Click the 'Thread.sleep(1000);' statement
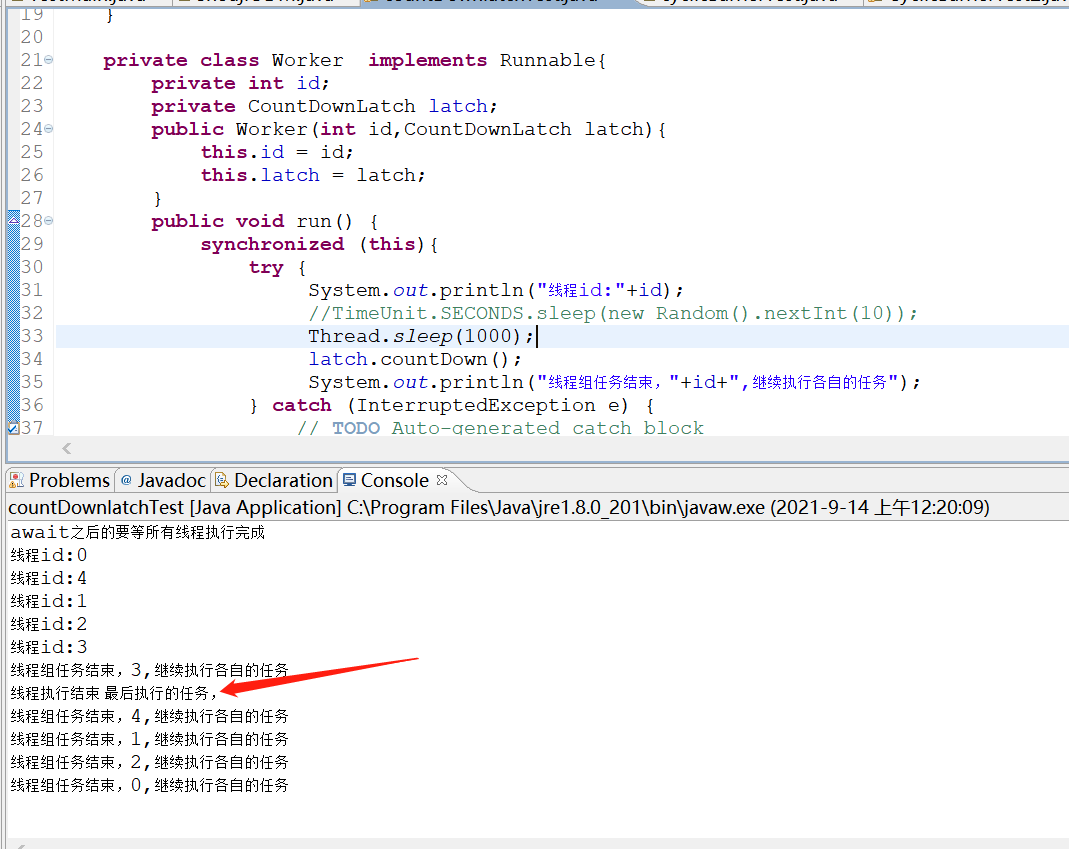This screenshot has width=1069, height=849. (421, 336)
